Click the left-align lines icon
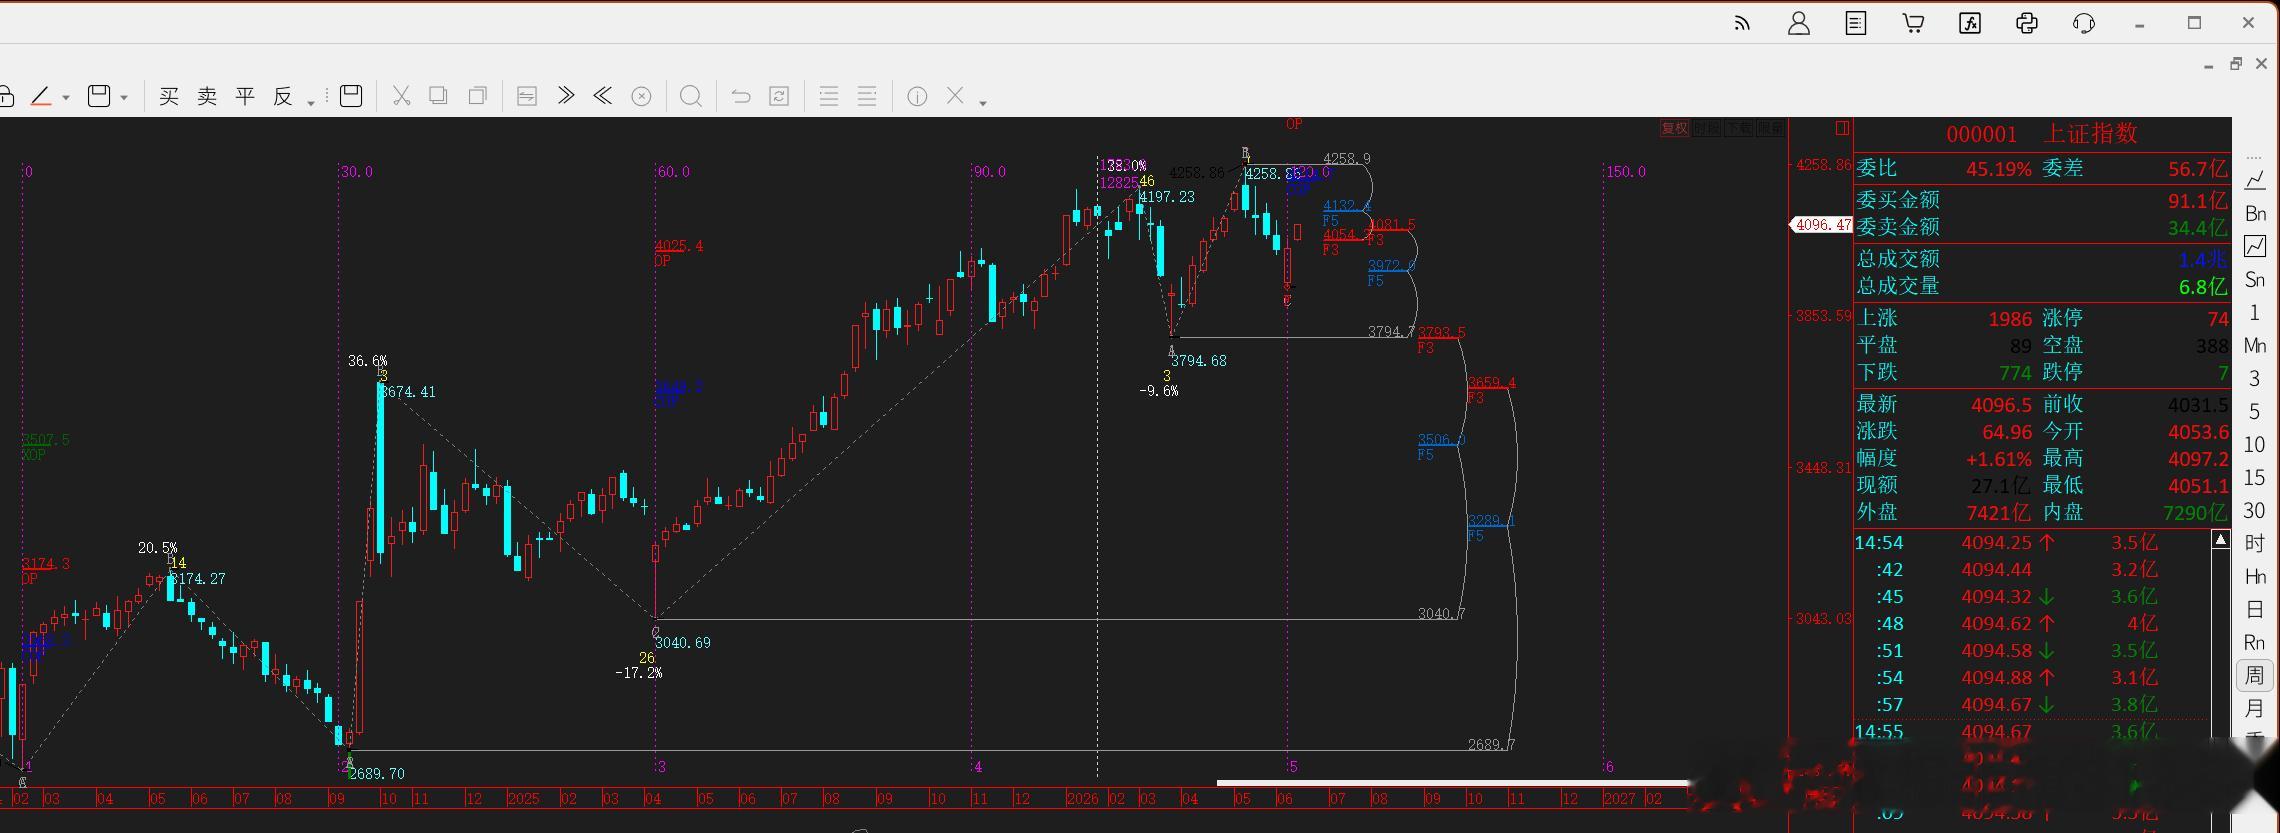The image size is (2280, 833). click(828, 96)
